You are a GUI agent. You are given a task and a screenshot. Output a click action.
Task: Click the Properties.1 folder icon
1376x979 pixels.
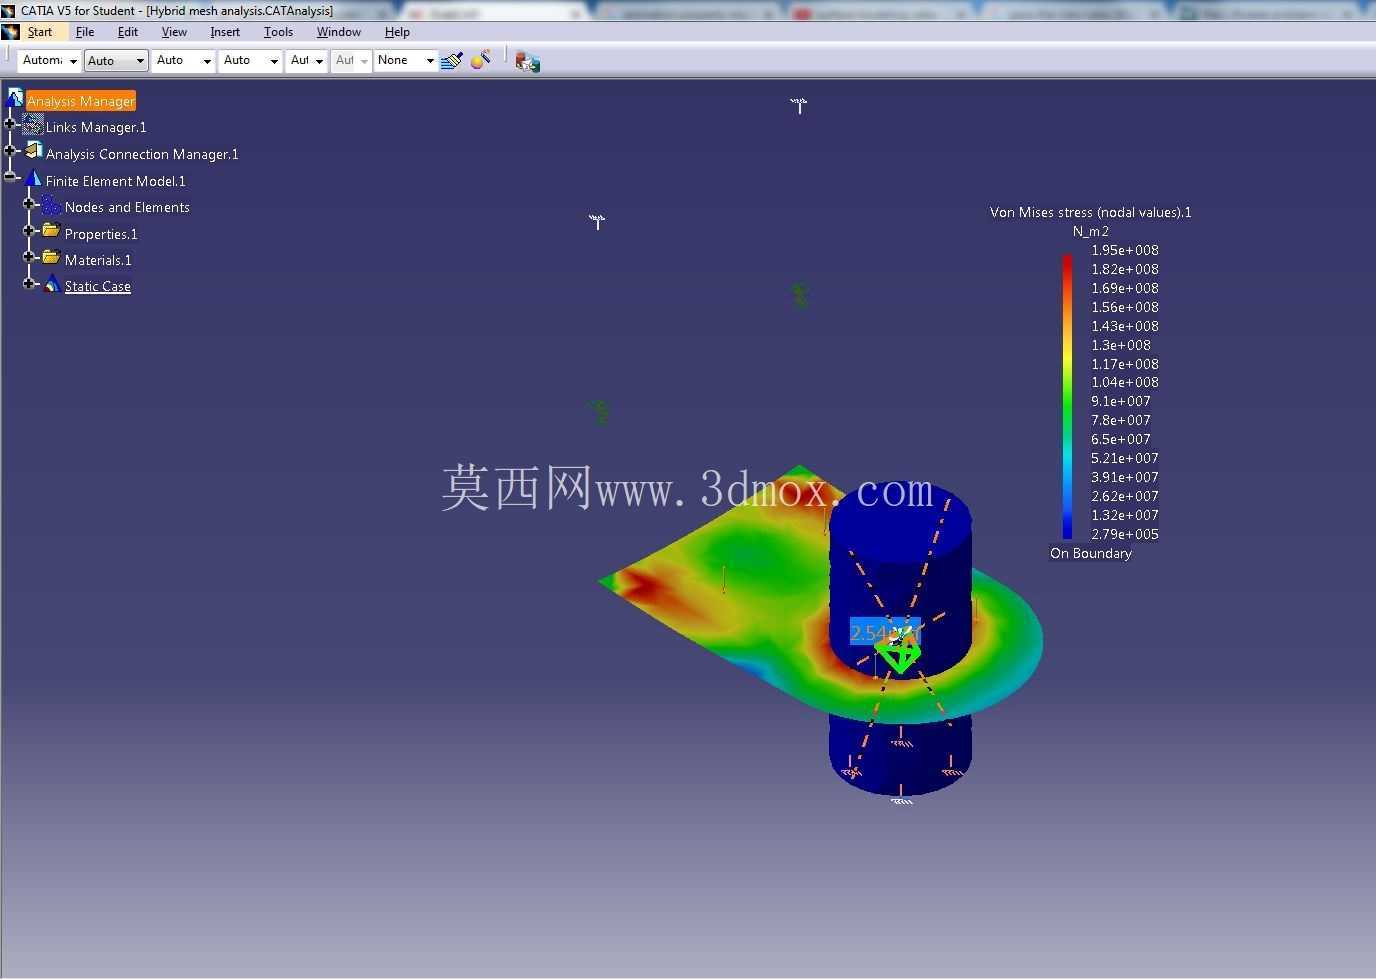(51, 231)
